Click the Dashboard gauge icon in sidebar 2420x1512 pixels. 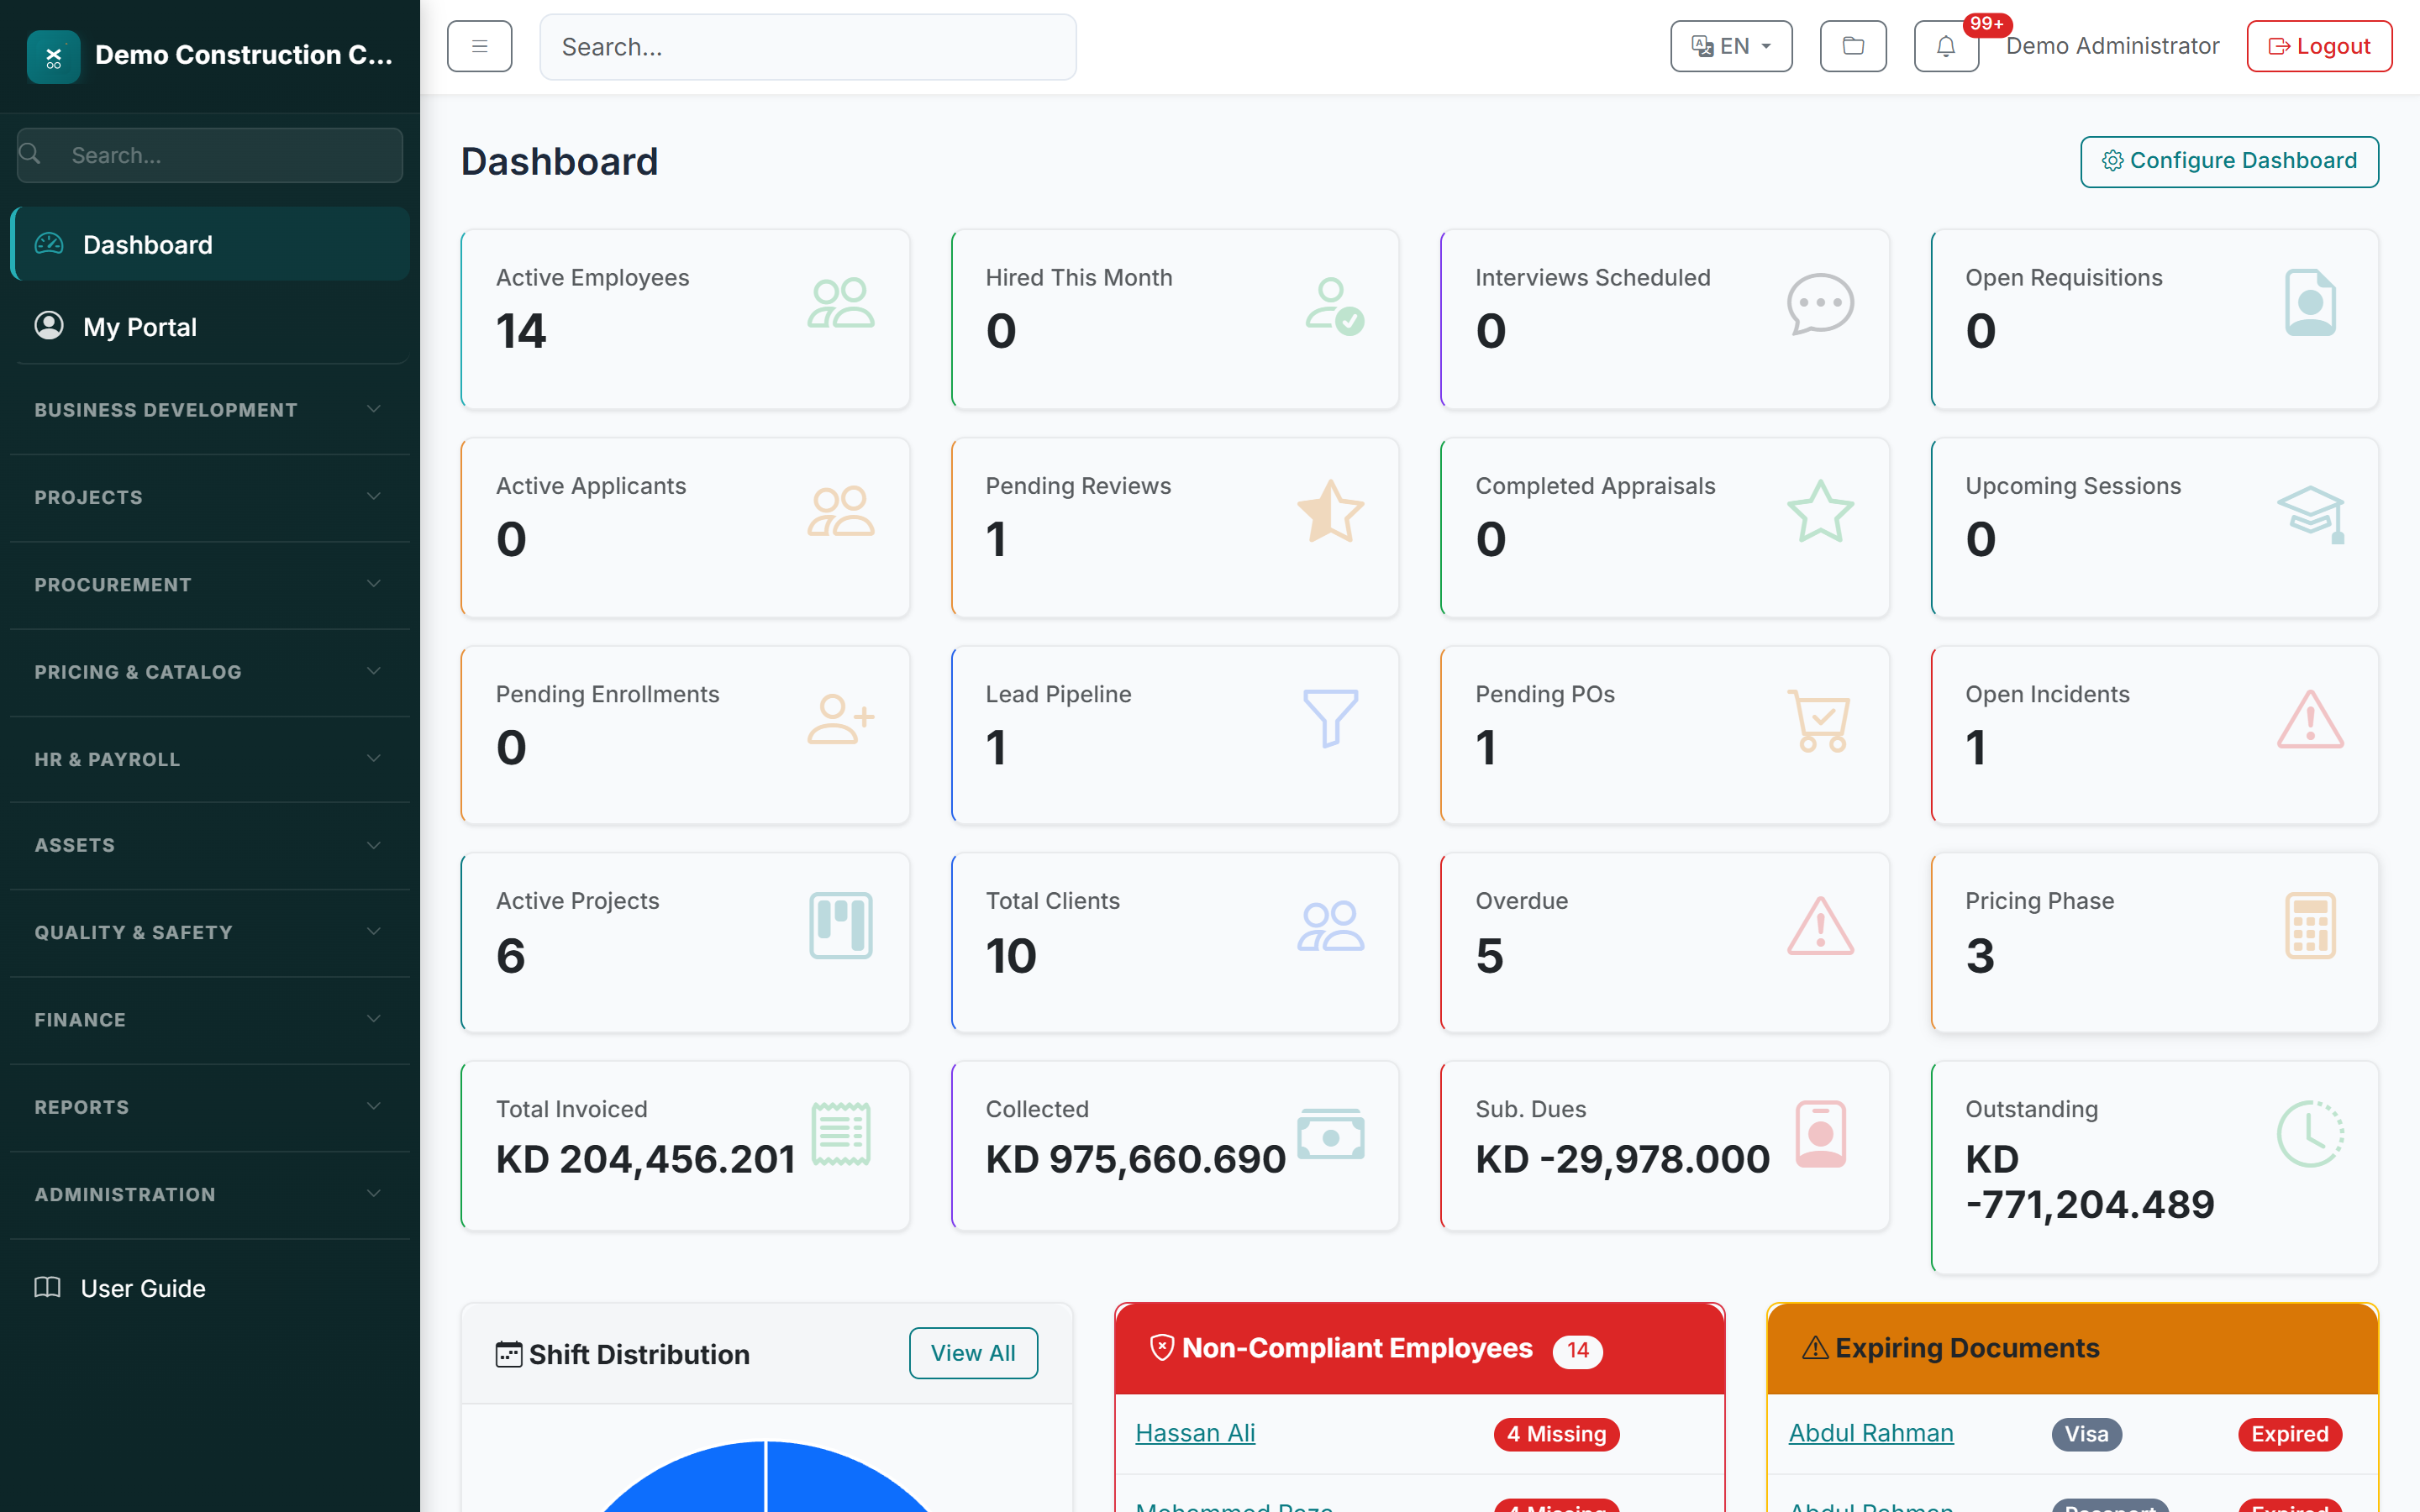48,244
